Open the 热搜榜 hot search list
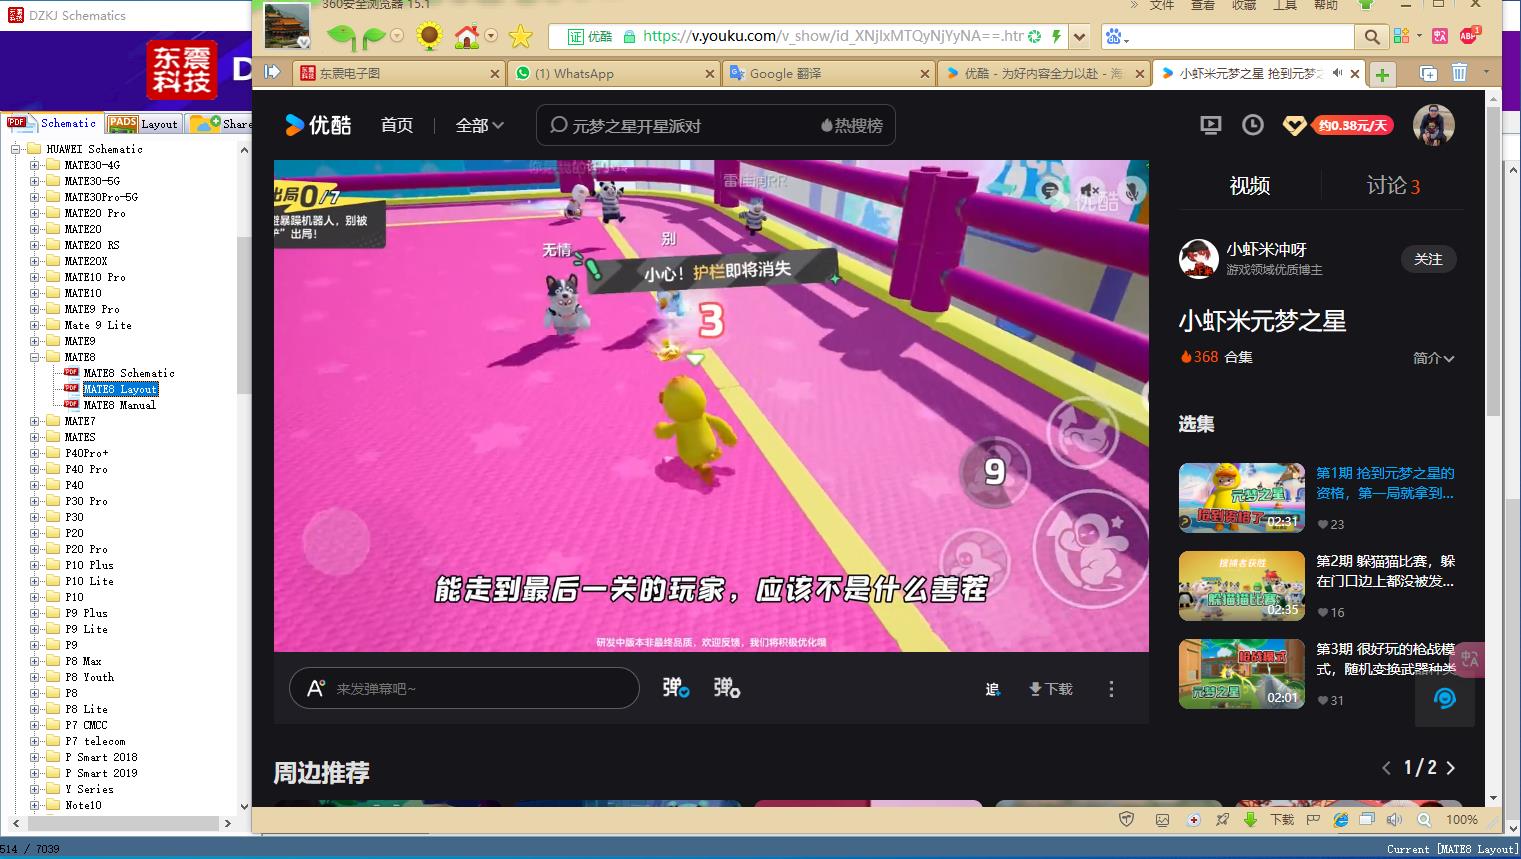Image resolution: width=1521 pixels, height=859 pixels. point(852,126)
